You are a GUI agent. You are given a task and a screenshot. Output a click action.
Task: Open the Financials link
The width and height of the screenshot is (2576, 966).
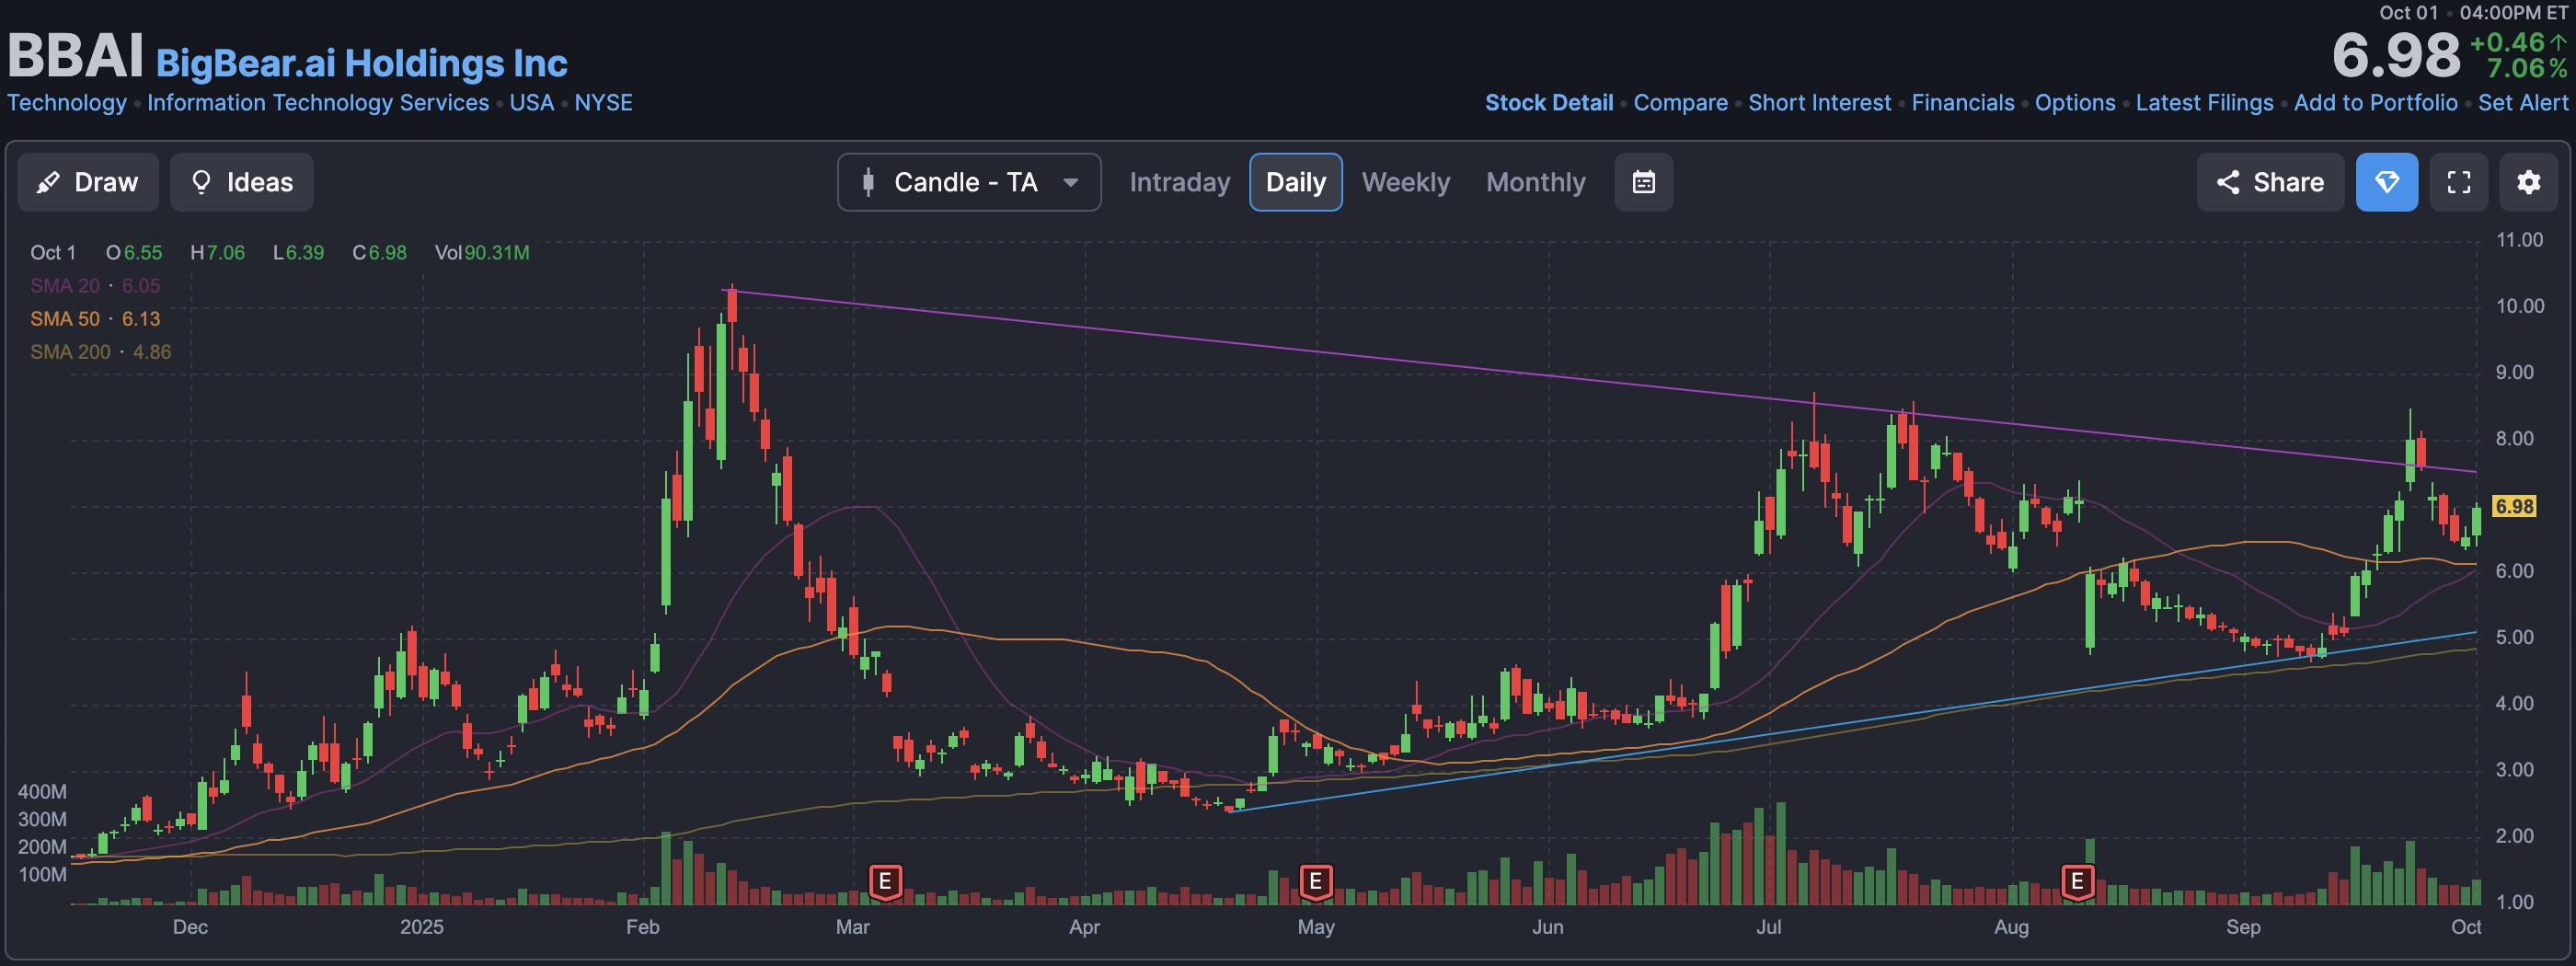[x=1962, y=103]
